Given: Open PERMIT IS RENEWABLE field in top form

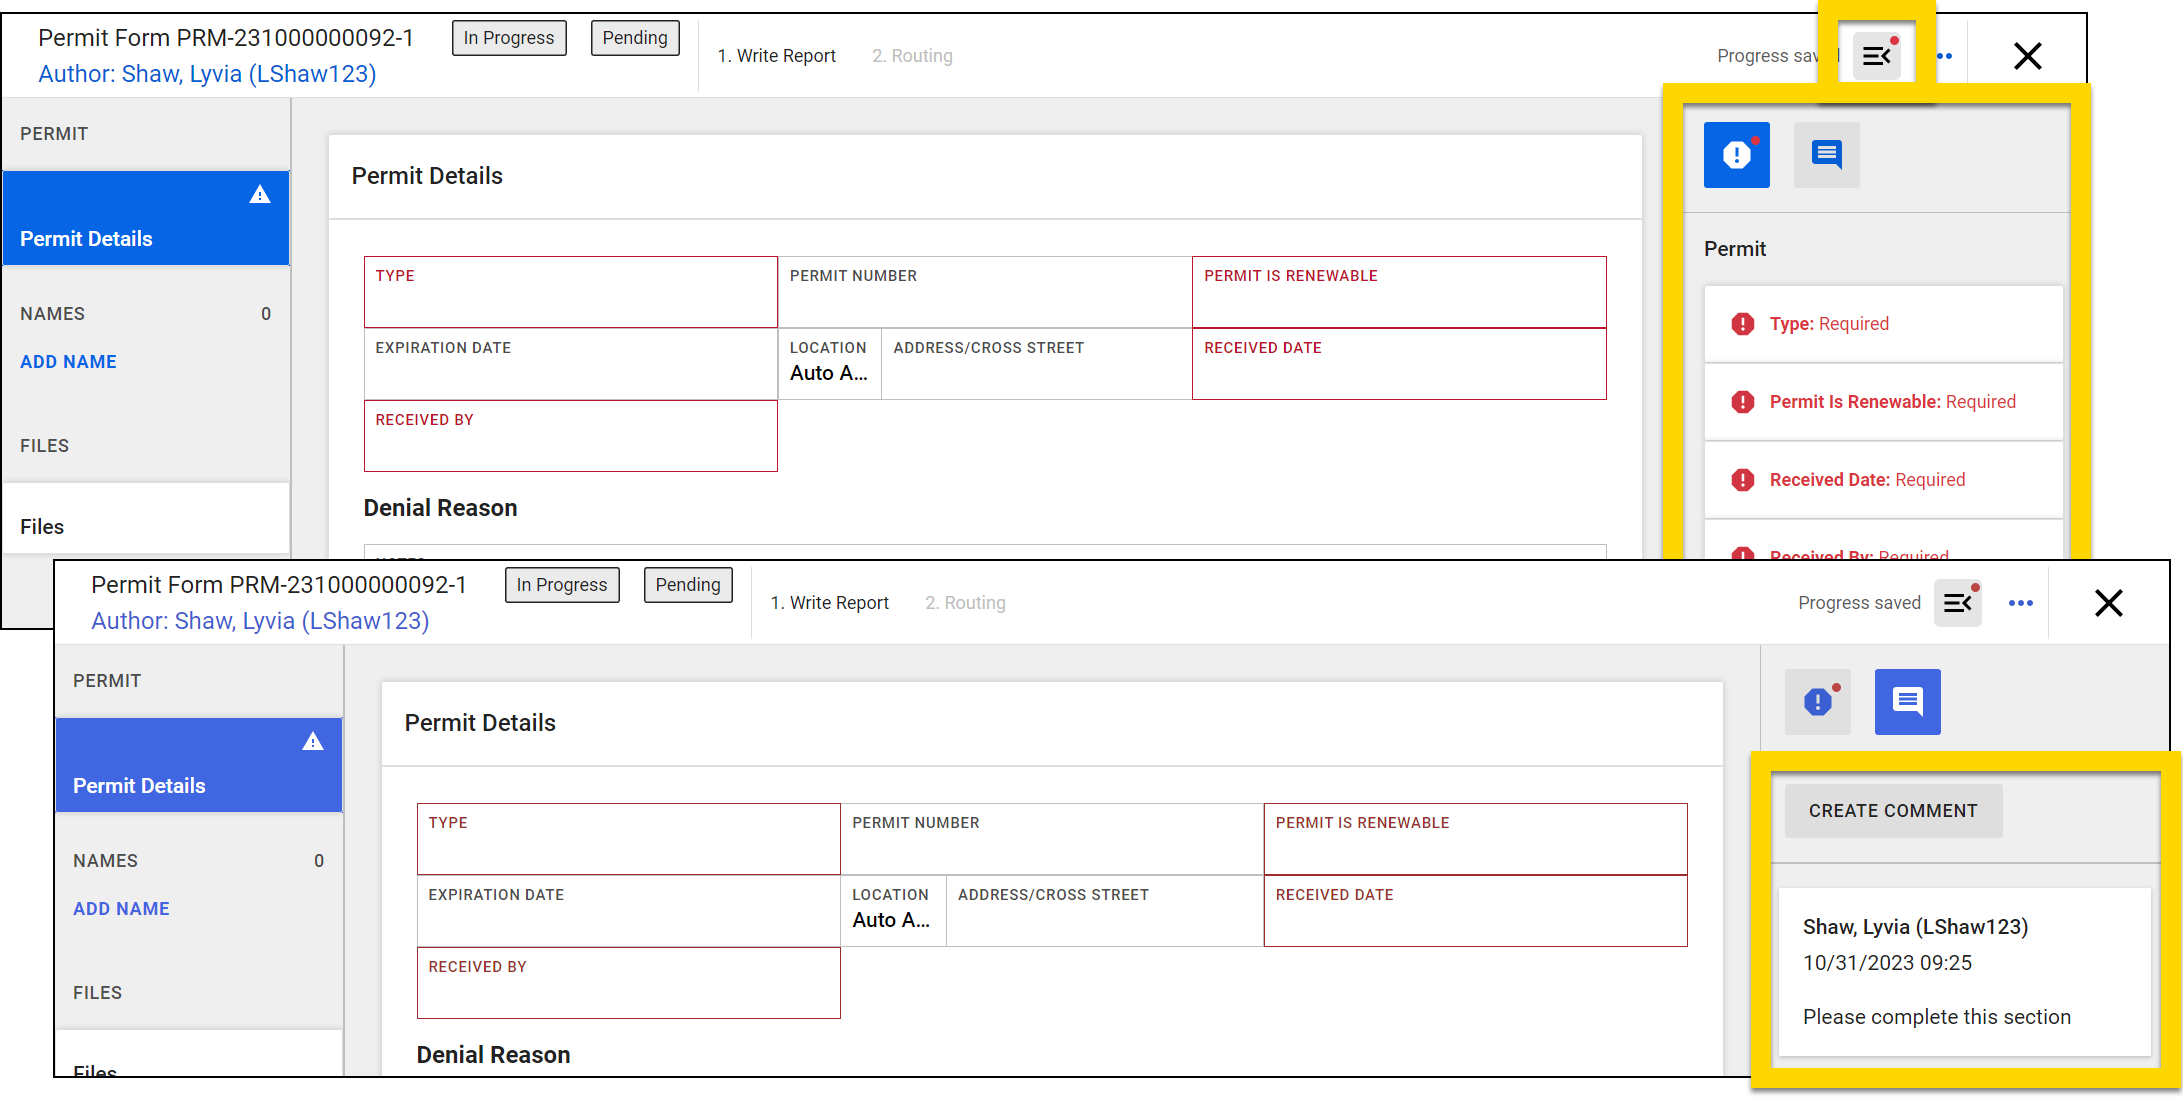Looking at the screenshot, I should pyautogui.click(x=1398, y=292).
